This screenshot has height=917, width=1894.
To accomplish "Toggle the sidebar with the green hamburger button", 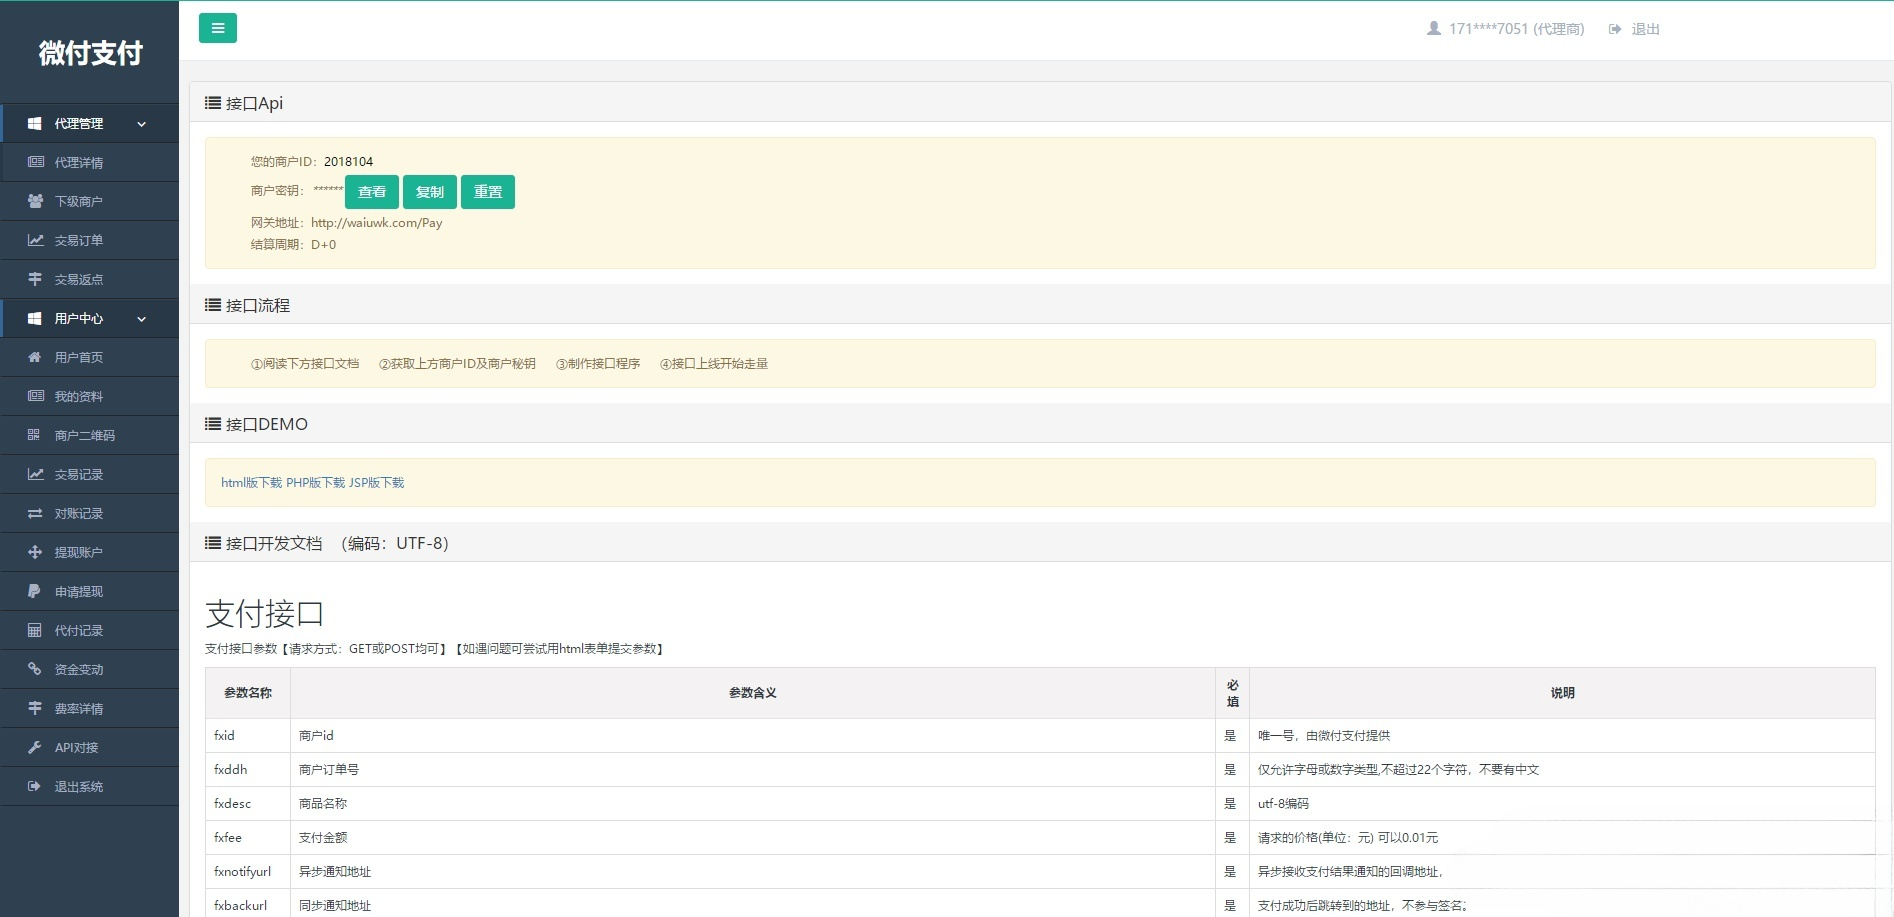I will (217, 28).
